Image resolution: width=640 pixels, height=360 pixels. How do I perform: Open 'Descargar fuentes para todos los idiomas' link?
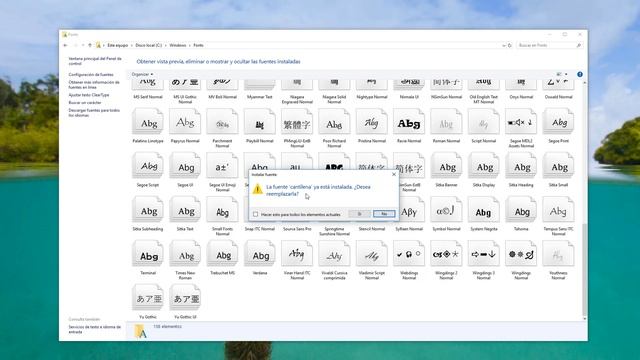[x=94, y=113]
